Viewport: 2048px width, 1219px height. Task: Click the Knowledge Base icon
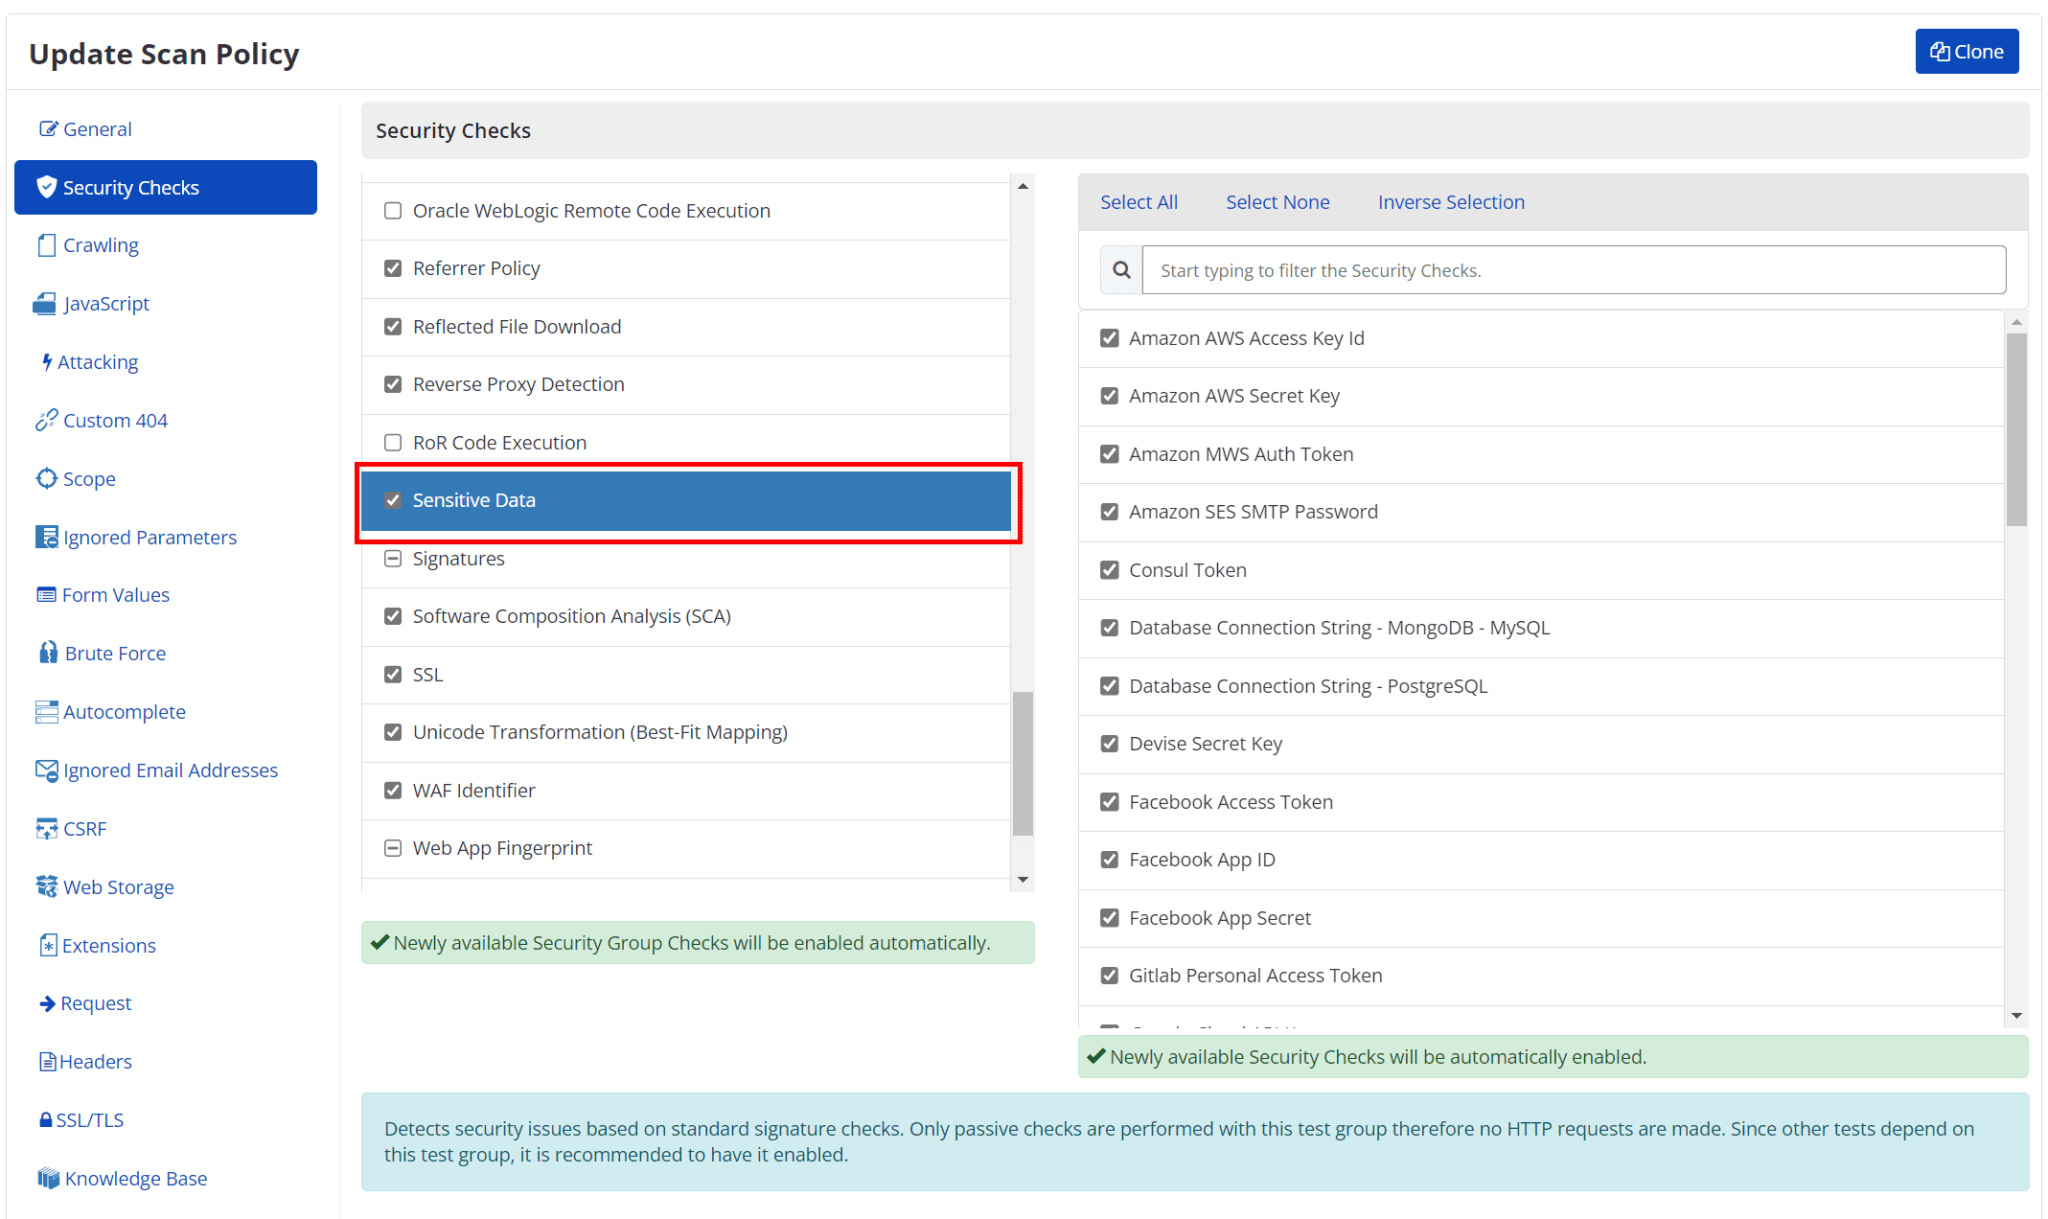click(48, 1178)
